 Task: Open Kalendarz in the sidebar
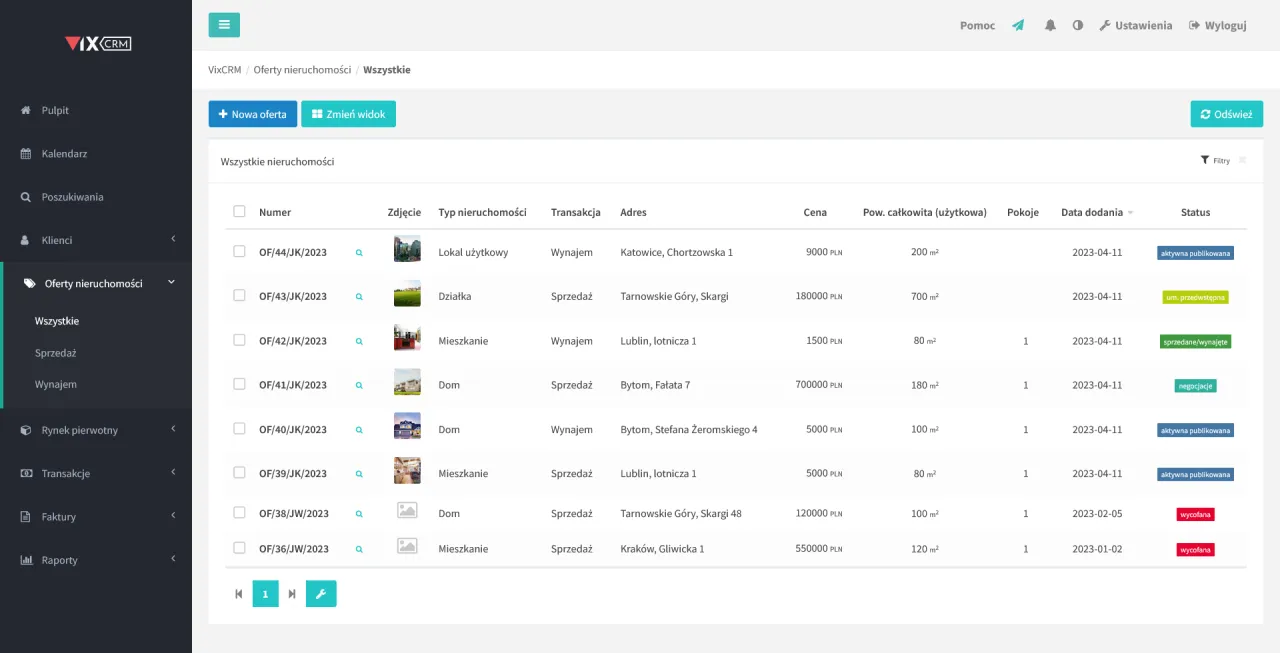[x=64, y=154]
